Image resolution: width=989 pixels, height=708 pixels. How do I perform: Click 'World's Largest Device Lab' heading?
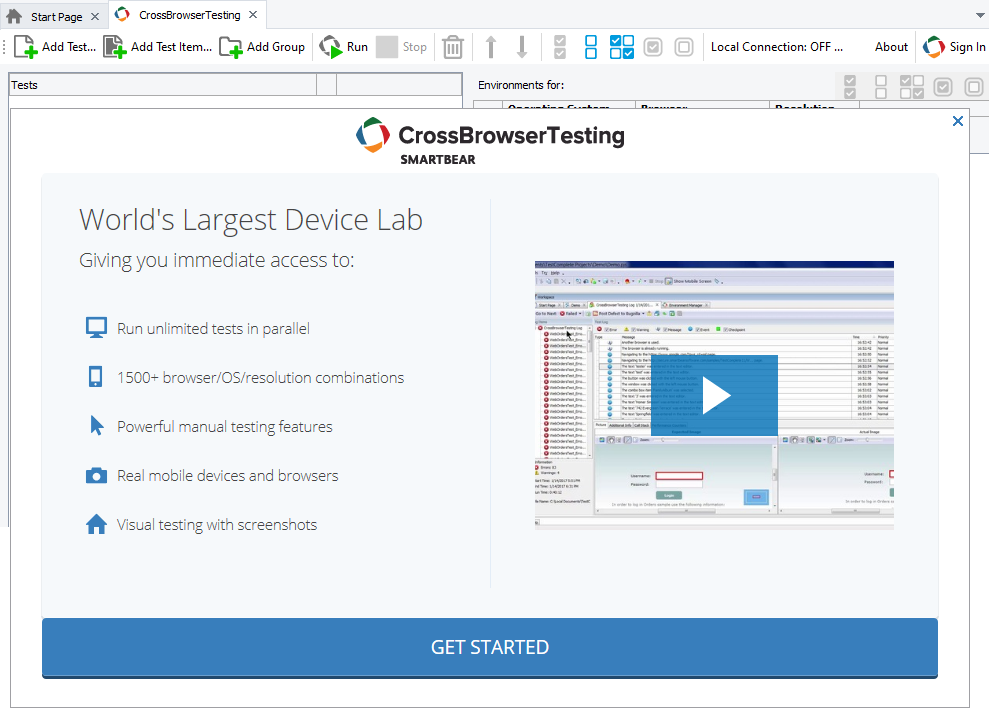click(251, 220)
